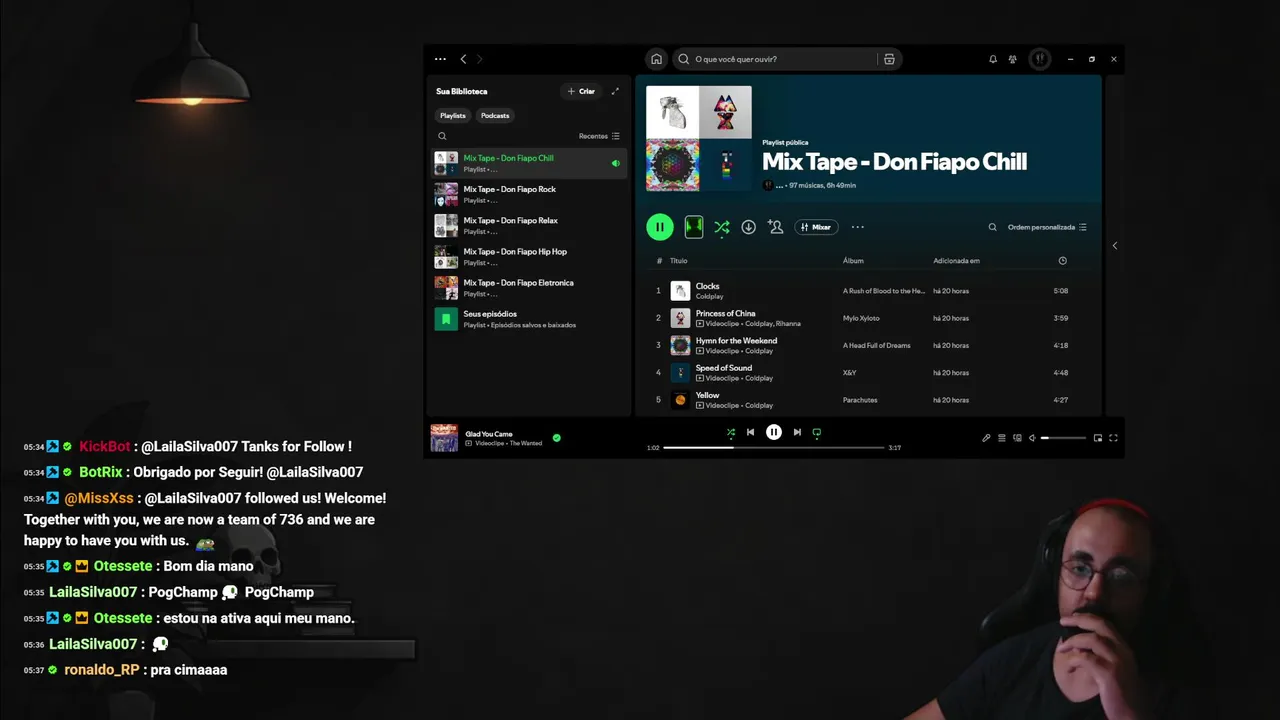This screenshot has width=1280, height=720.
Task: Go back with the left arrow
Action: tap(463, 59)
